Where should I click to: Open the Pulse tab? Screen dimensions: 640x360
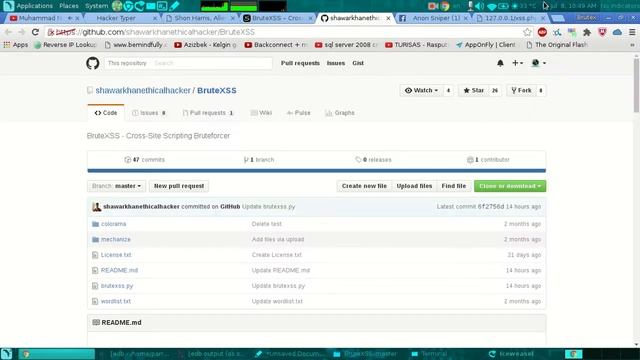click(299, 113)
